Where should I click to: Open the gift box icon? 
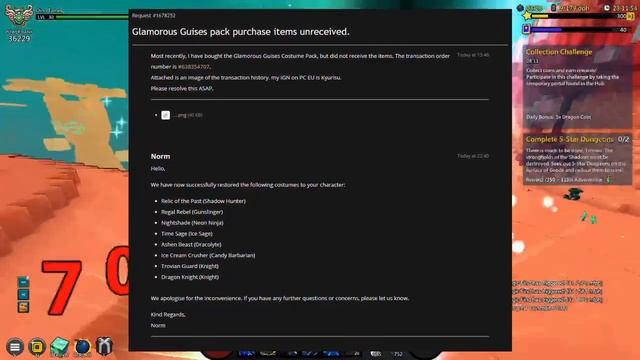pos(104,346)
